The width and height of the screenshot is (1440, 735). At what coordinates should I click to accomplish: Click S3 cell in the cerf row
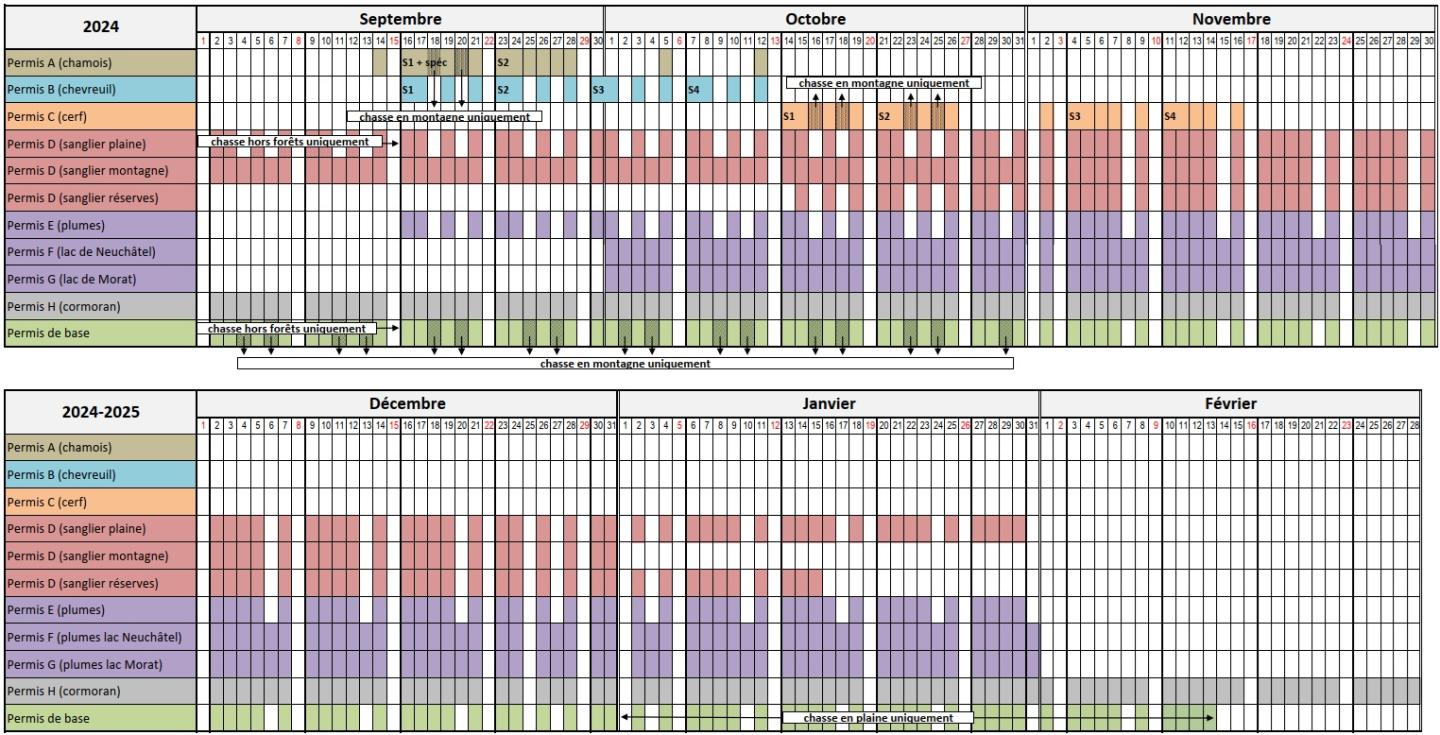point(1075,116)
